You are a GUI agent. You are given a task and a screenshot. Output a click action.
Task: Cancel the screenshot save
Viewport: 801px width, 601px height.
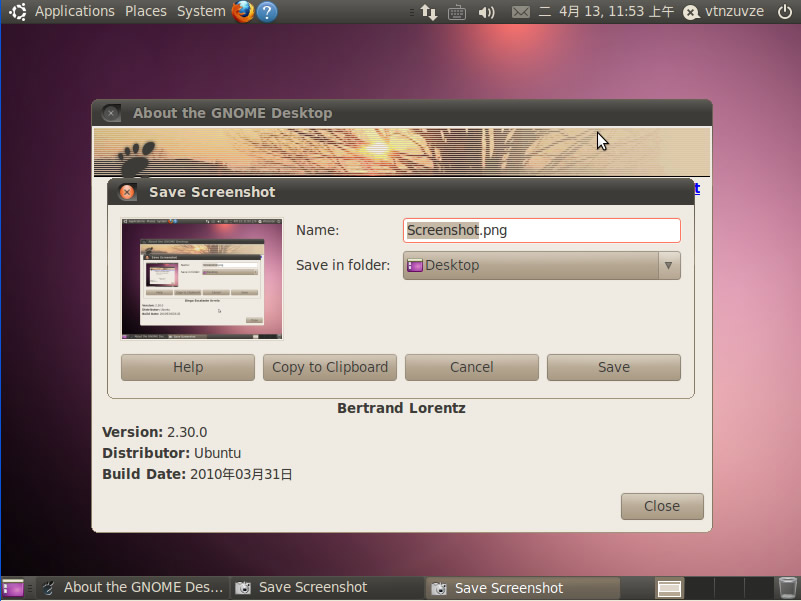(x=472, y=367)
